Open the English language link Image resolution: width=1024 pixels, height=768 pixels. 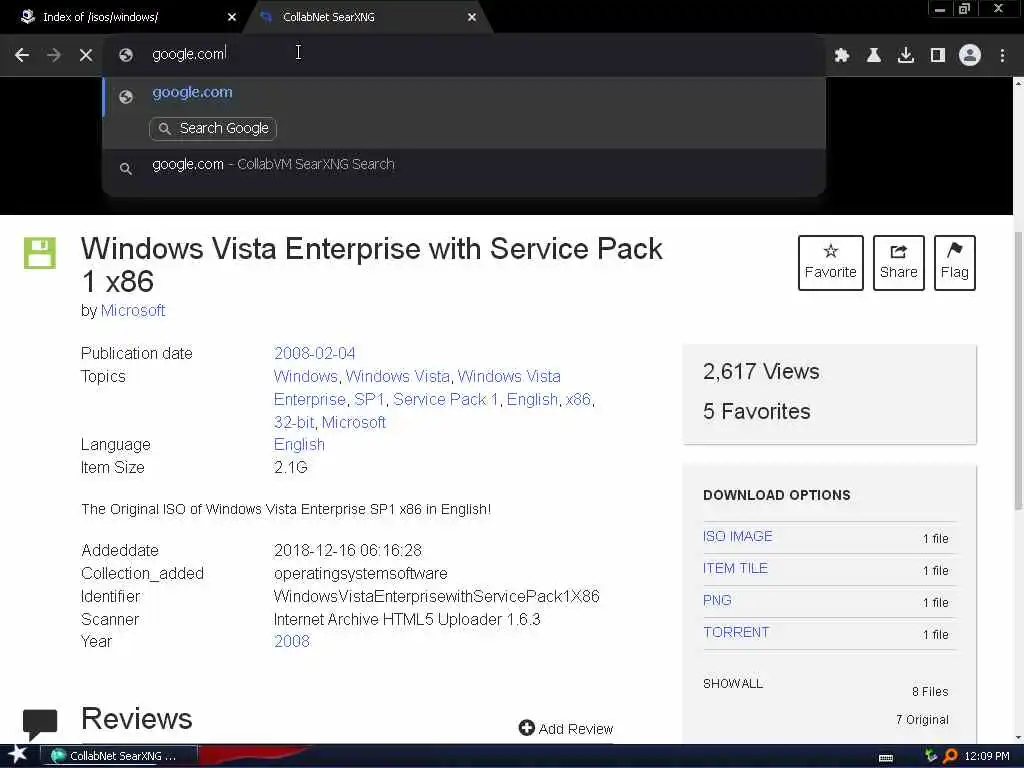pos(299,445)
